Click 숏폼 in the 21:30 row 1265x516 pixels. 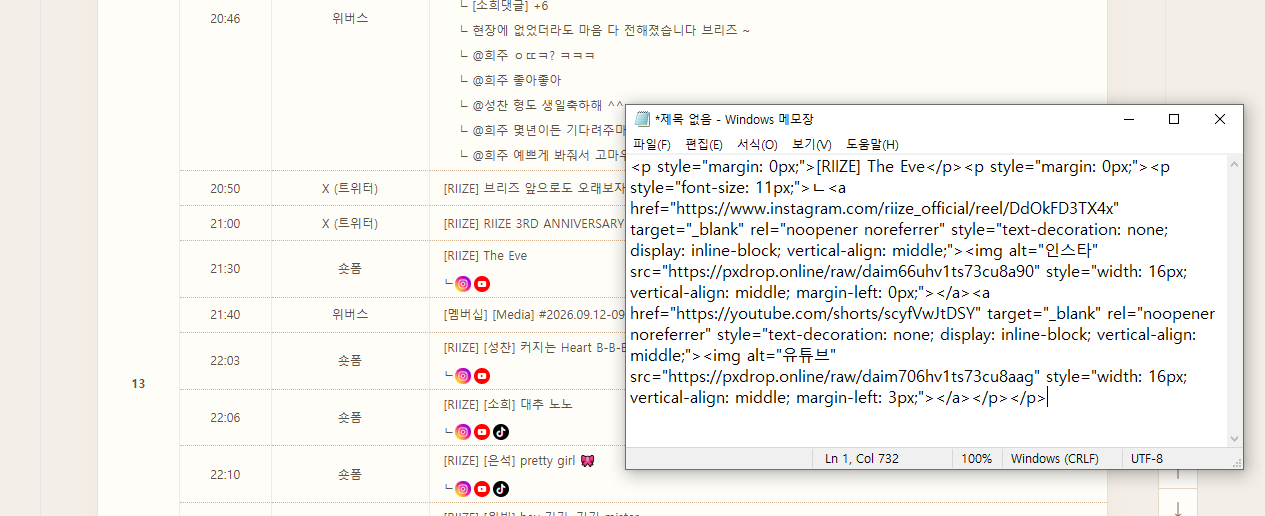tap(350, 269)
